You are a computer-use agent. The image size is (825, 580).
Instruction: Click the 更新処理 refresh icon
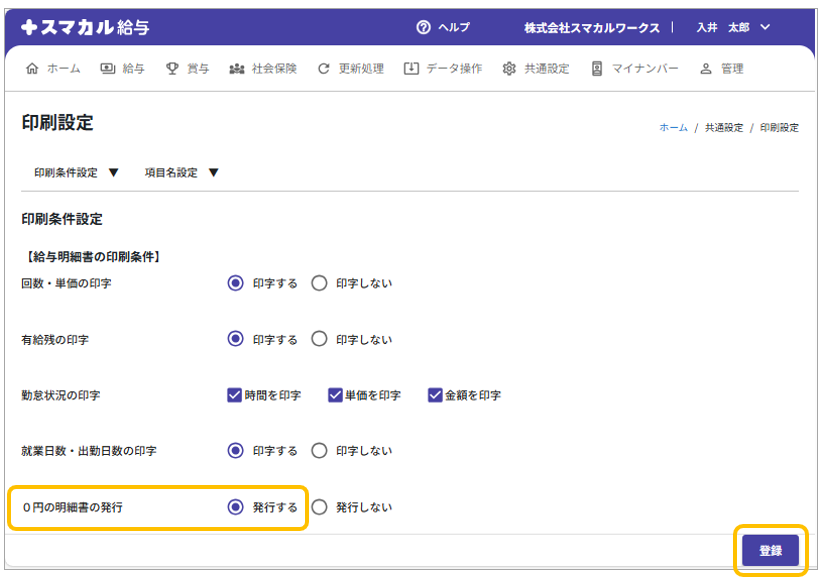[x=323, y=69]
